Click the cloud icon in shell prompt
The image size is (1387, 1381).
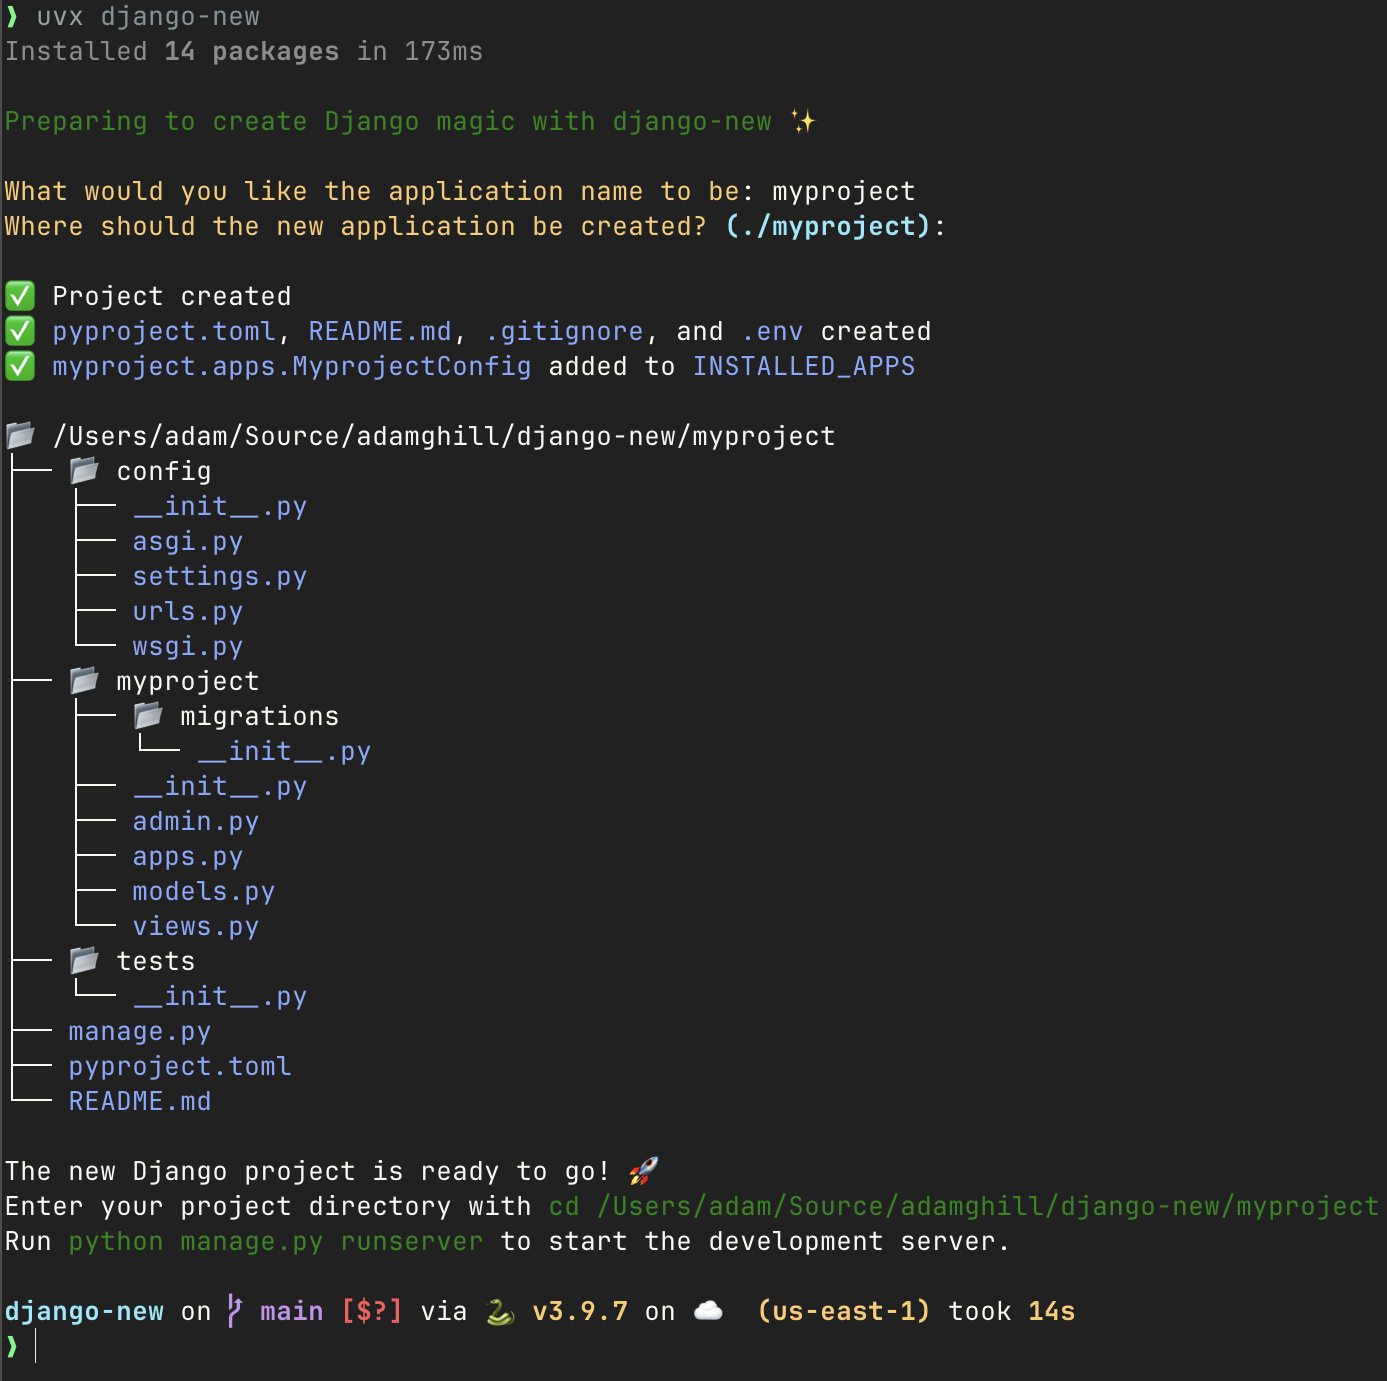tap(708, 1311)
